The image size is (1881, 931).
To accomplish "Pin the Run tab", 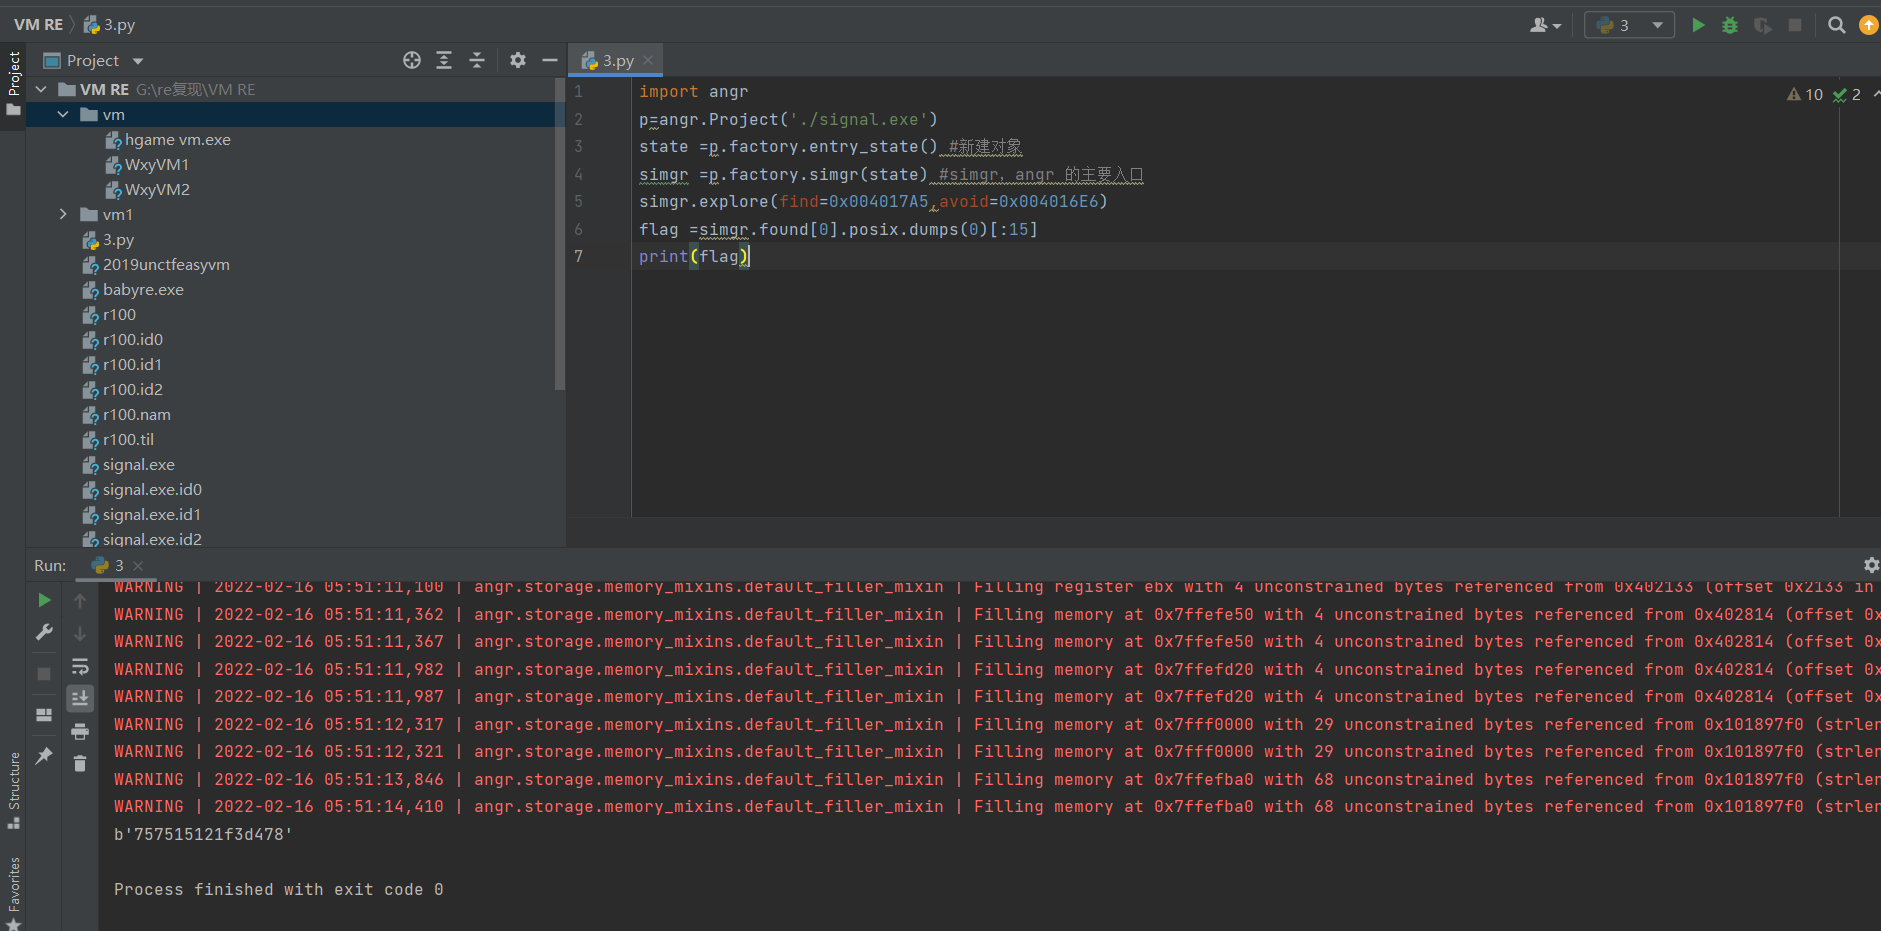I will click(44, 756).
